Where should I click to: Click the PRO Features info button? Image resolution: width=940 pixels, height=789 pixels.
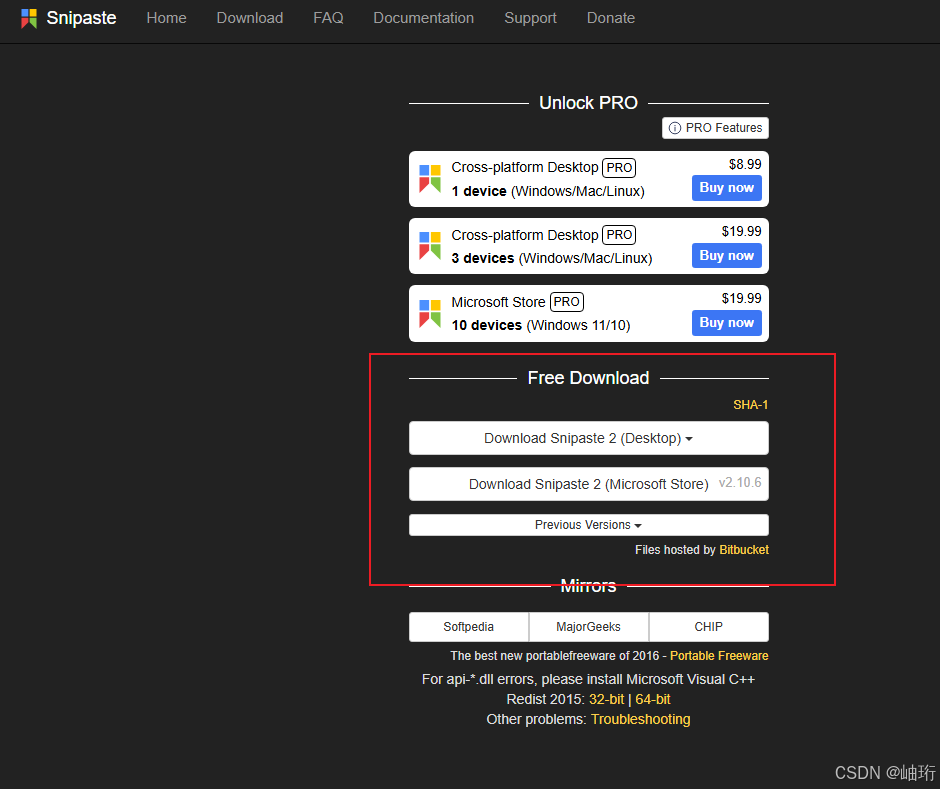(715, 128)
